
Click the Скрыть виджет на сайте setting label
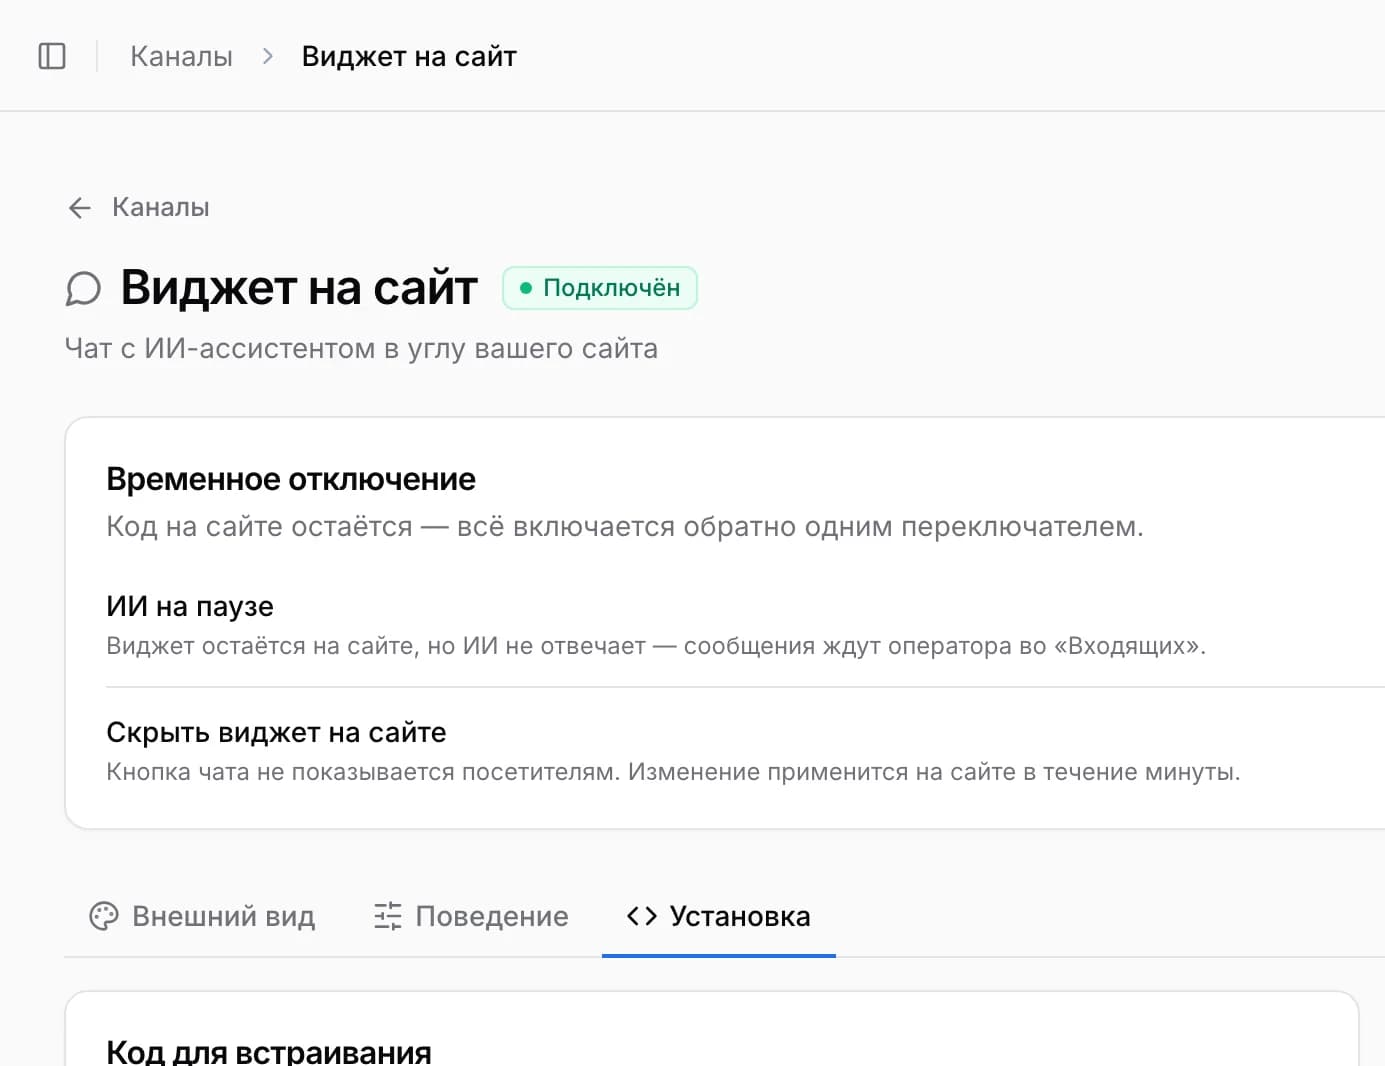coord(276,732)
